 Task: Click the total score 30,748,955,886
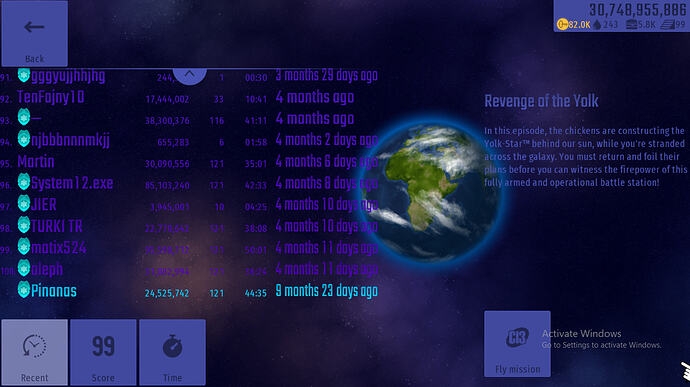tap(638, 10)
